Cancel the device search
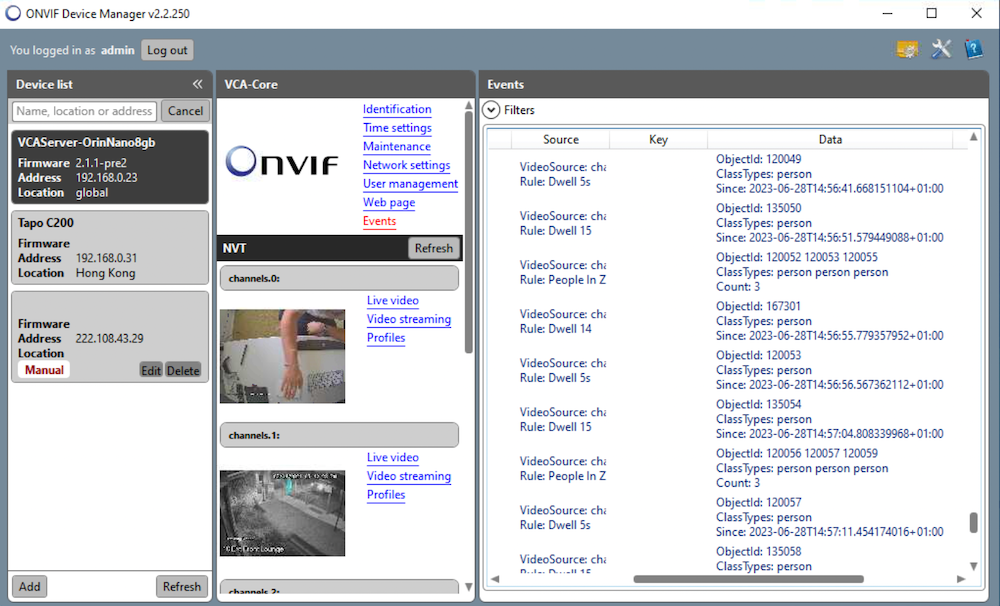 (185, 111)
